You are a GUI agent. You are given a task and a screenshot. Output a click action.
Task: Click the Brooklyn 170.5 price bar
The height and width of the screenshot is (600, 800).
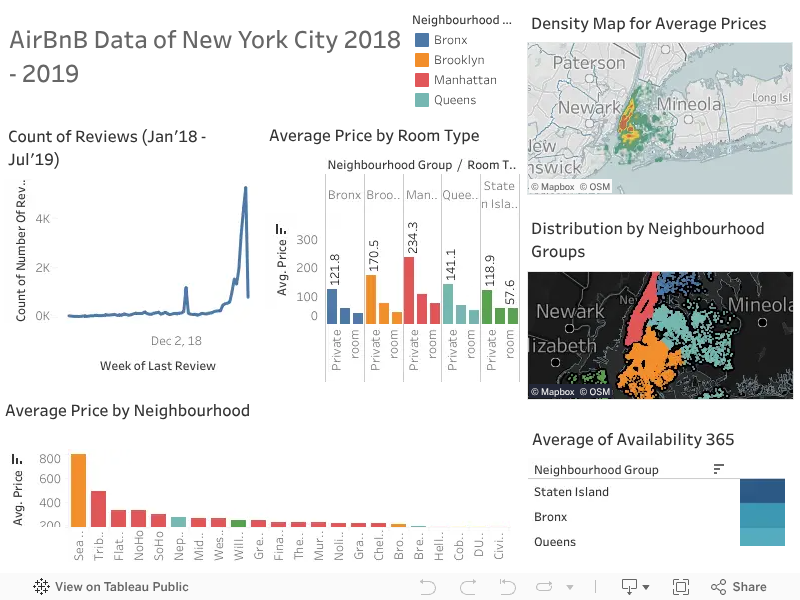pyautogui.click(x=371, y=299)
